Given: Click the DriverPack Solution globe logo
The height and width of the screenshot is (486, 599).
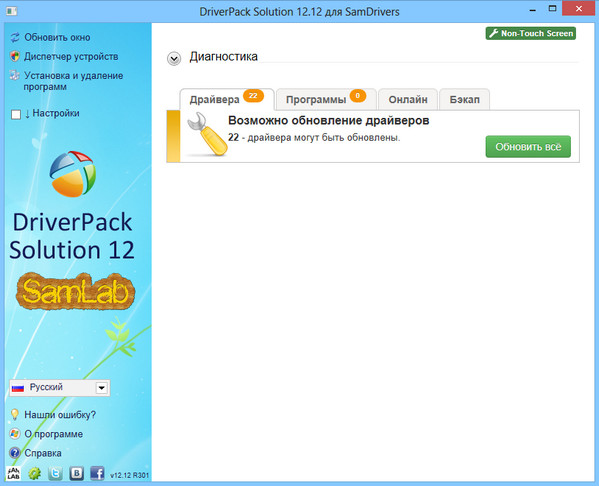Looking at the screenshot, I should [73, 174].
